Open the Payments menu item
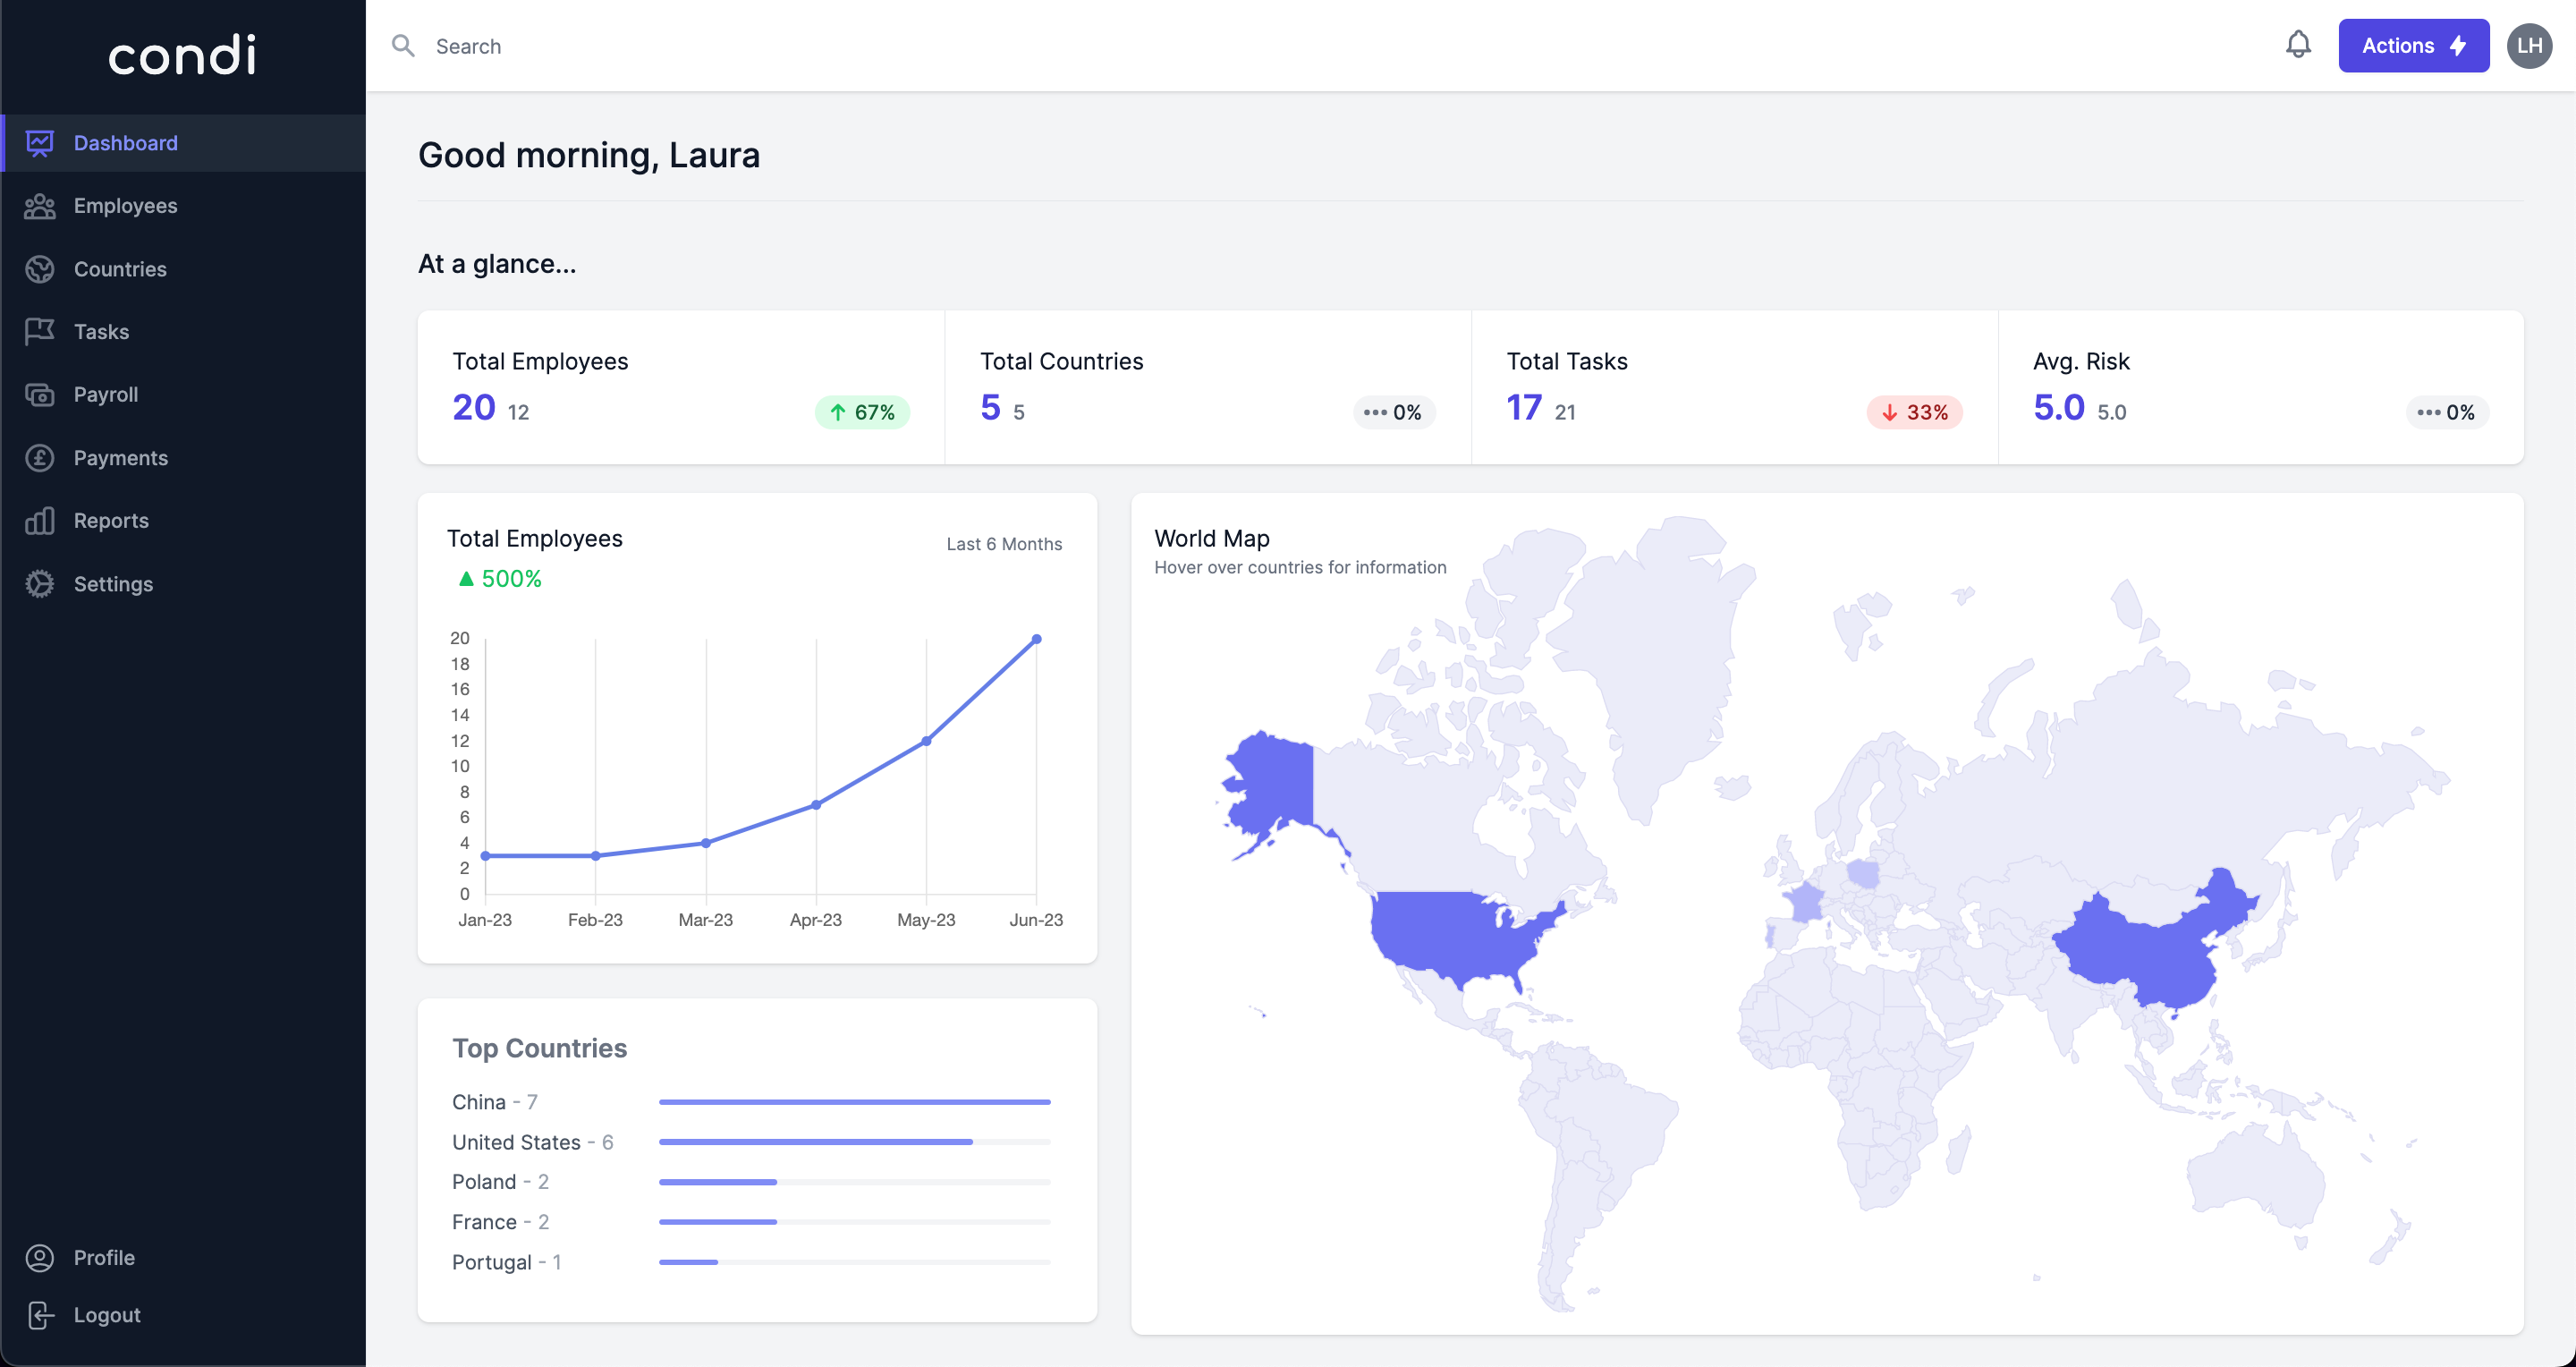Screen dimensions: 2576x1367 (120, 458)
